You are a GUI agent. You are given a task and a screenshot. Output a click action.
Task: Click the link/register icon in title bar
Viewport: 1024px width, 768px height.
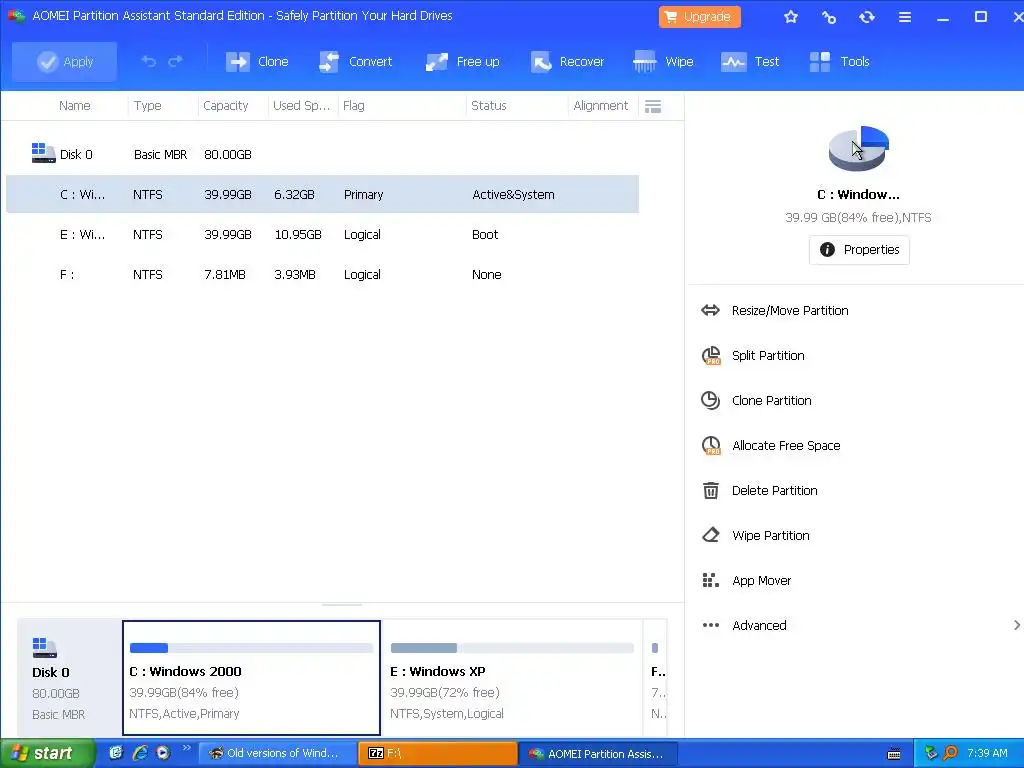829,17
